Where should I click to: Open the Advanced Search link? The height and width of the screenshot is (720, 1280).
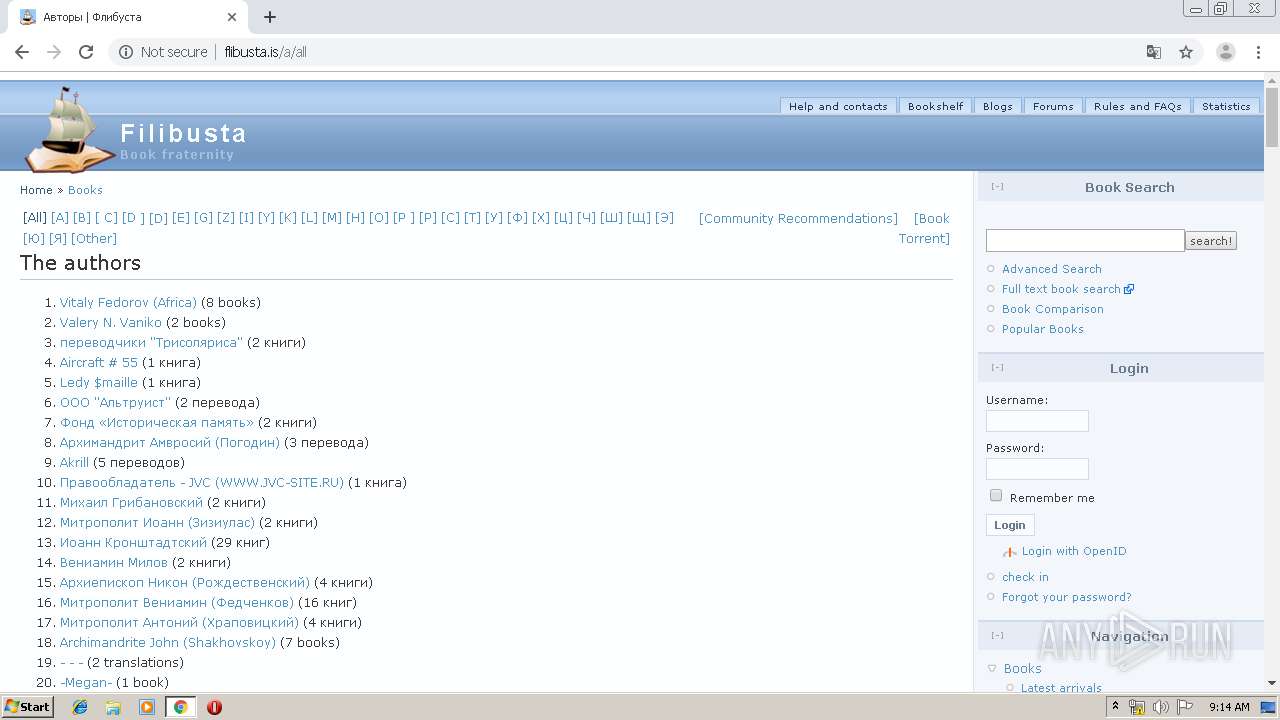click(x=1052, y=269)
